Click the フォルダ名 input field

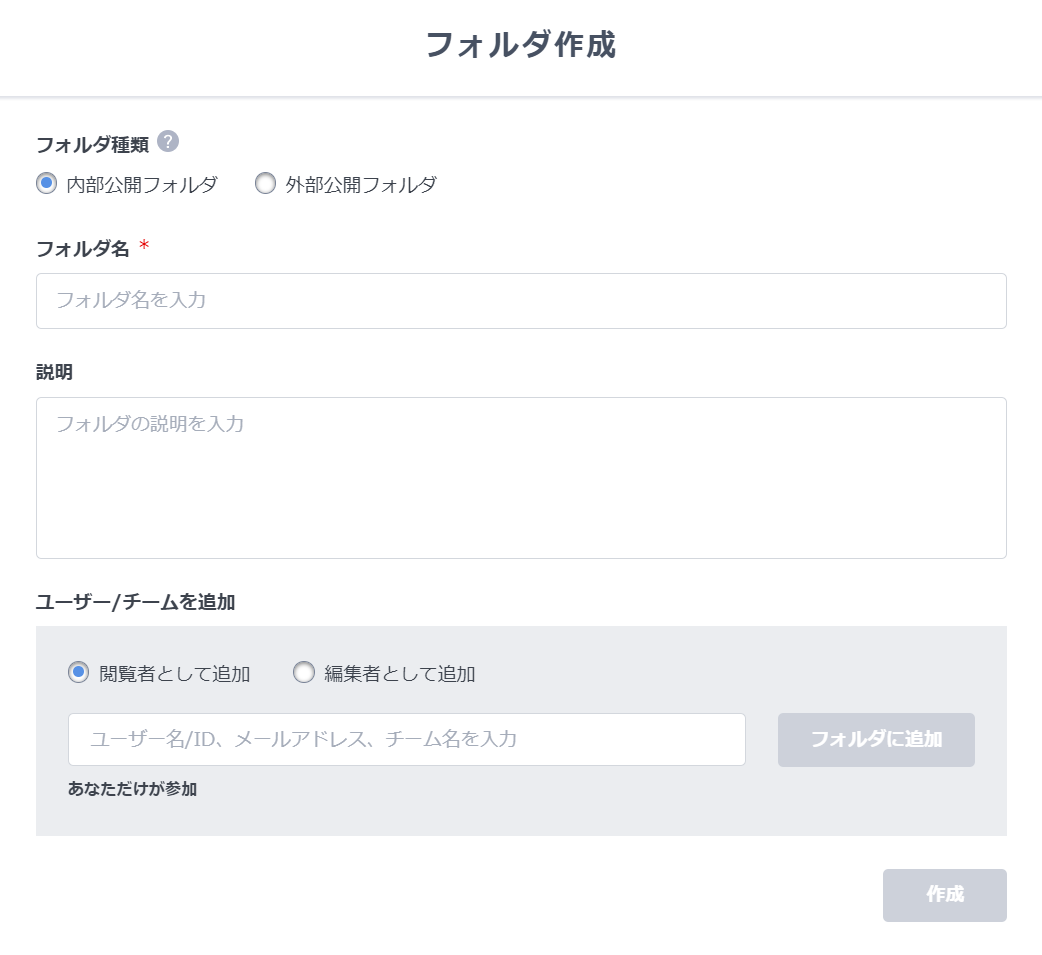520,300
